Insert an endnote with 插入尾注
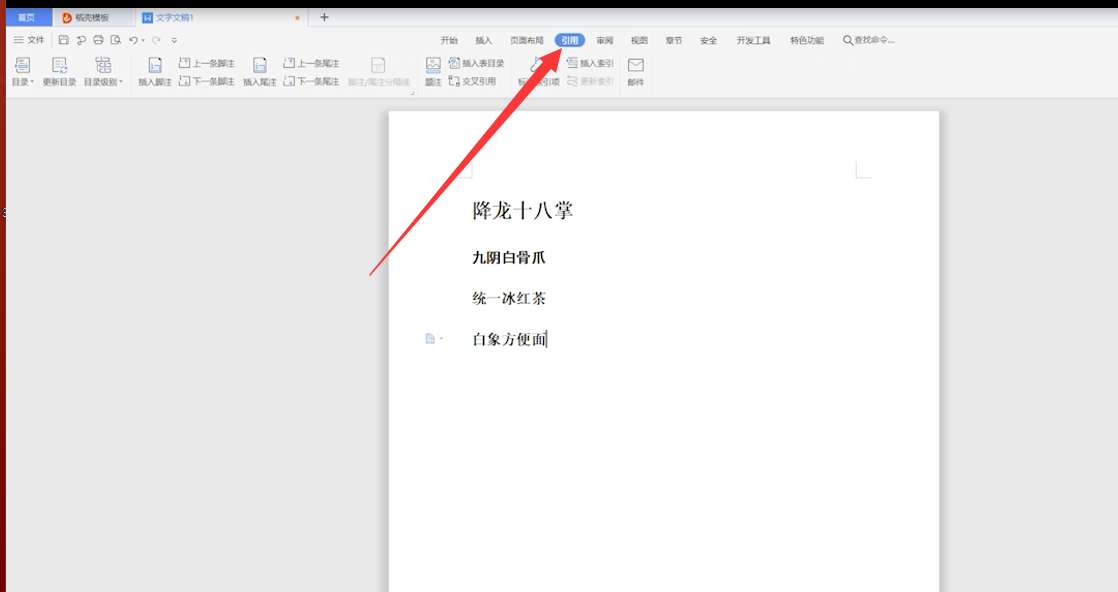 click(260, 71)
